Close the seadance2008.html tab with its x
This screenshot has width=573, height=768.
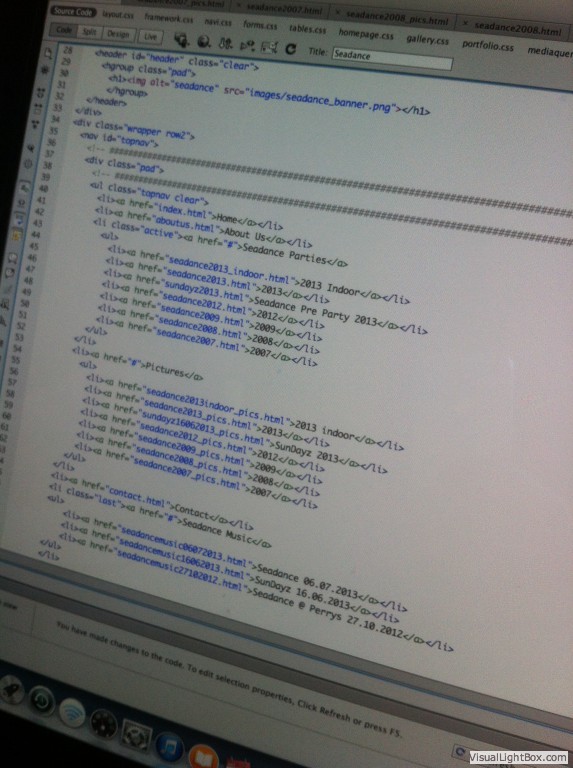point(465,23)
